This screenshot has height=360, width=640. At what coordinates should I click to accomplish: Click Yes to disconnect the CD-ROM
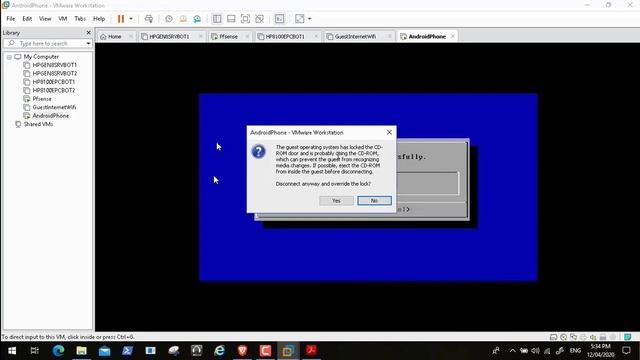click(336, 200)
